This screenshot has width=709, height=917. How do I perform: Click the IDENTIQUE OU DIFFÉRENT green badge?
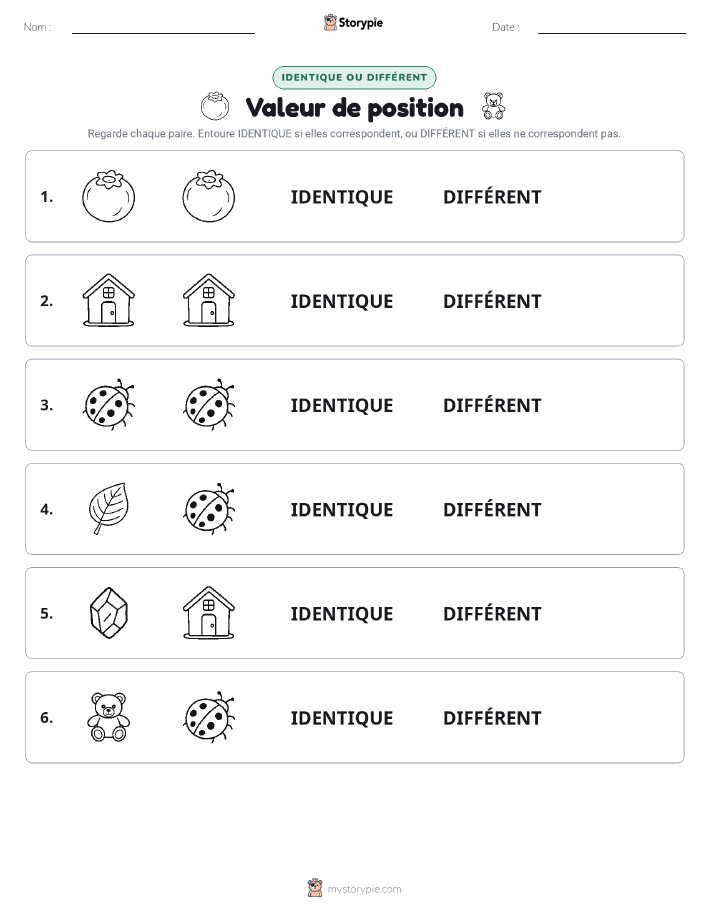(354, 77)
